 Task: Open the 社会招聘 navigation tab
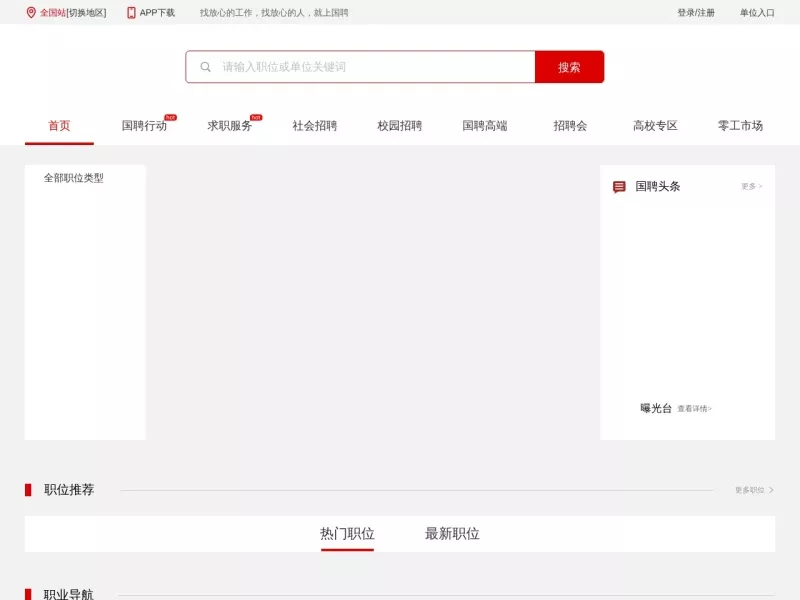314,126
